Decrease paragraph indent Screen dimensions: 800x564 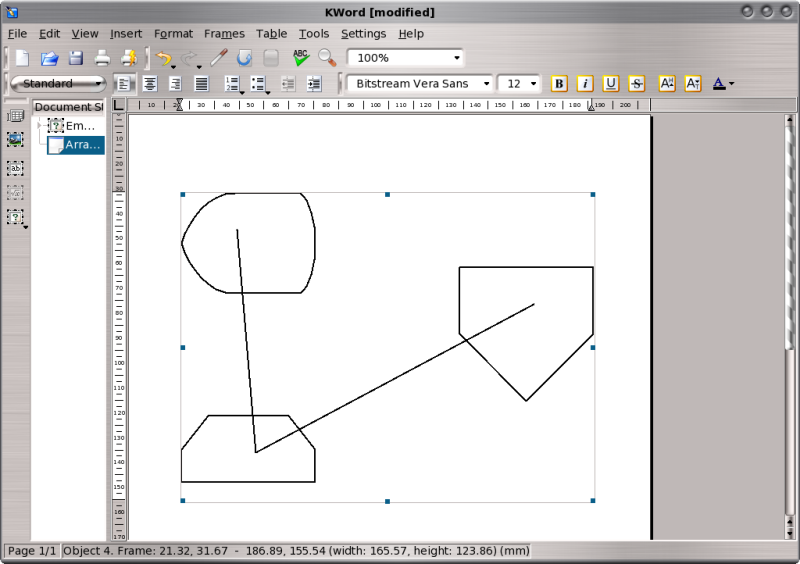click(288, 84)
